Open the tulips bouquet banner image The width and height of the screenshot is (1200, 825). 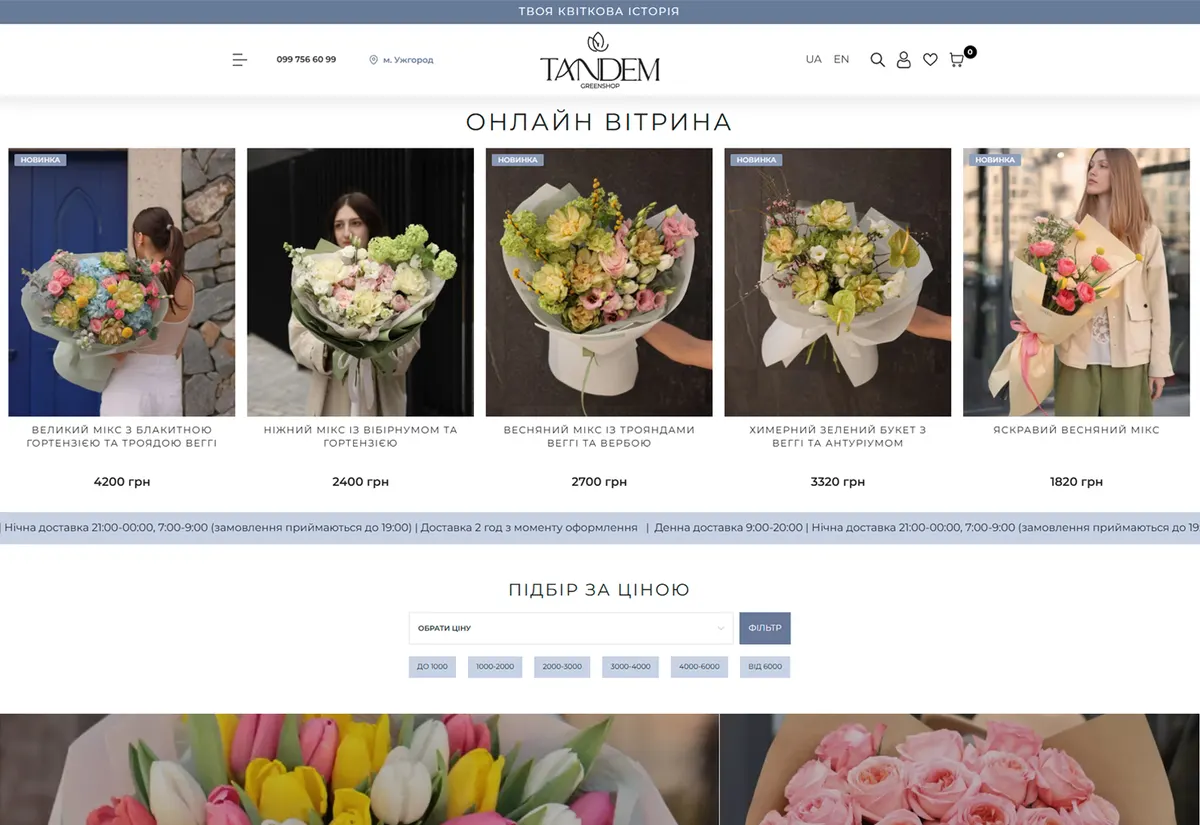(359, 769)
